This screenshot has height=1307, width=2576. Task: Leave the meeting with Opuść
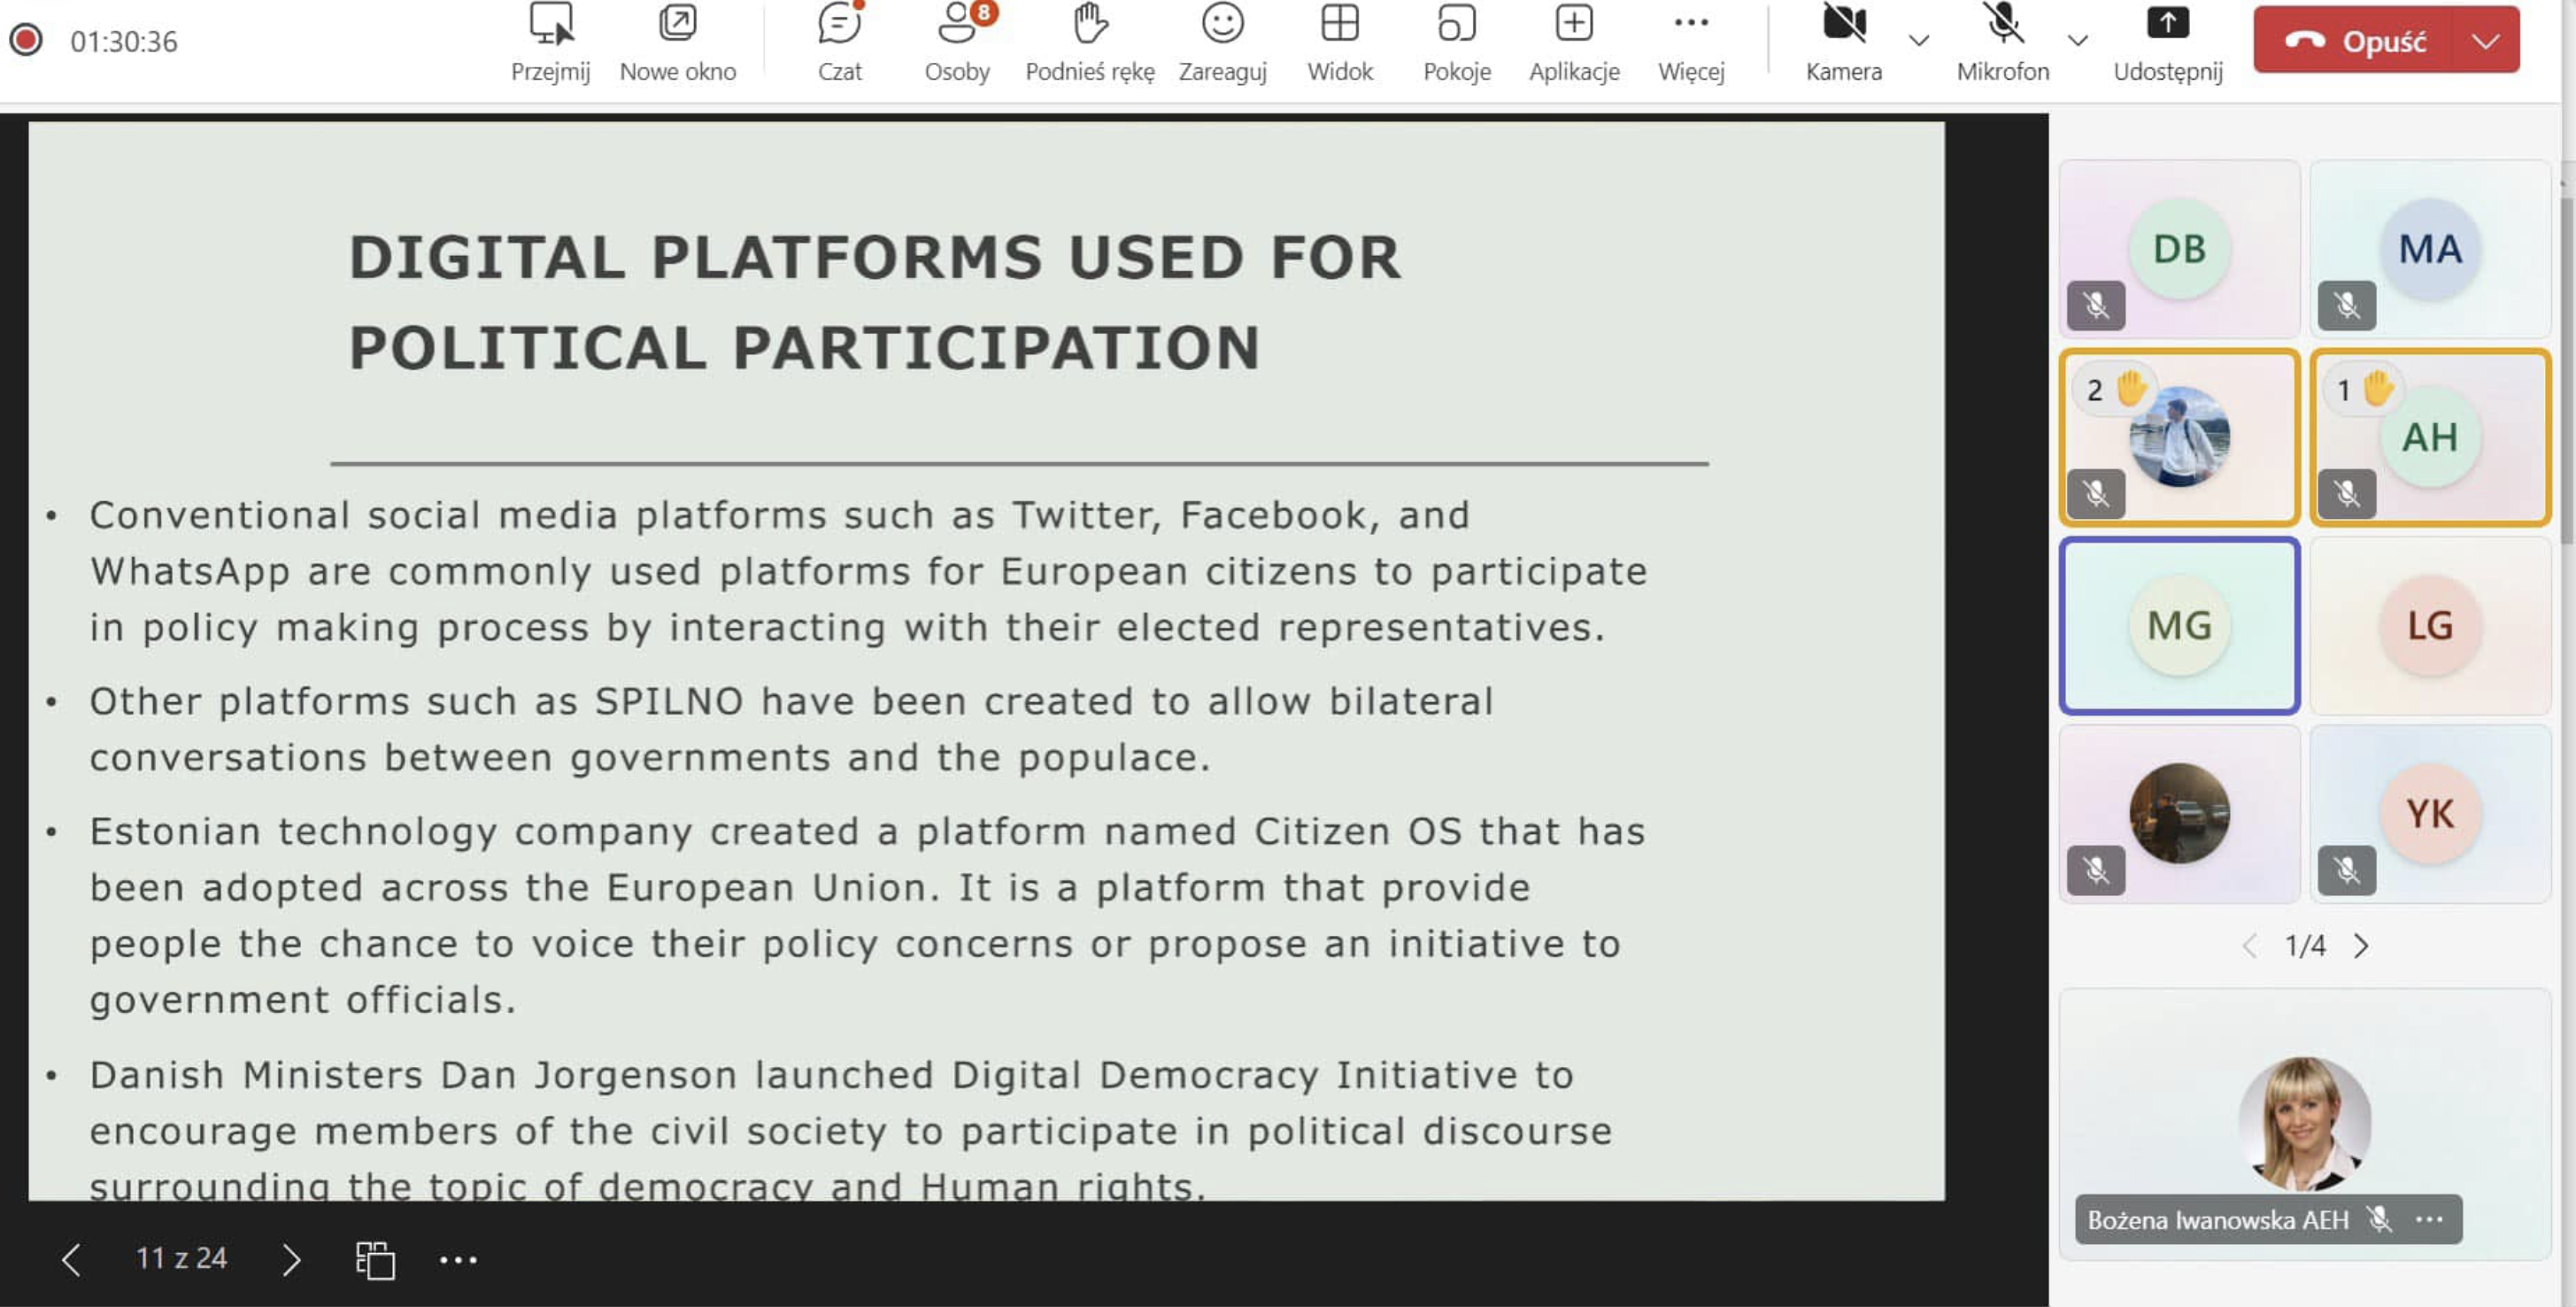click(x=2355, y=40)
